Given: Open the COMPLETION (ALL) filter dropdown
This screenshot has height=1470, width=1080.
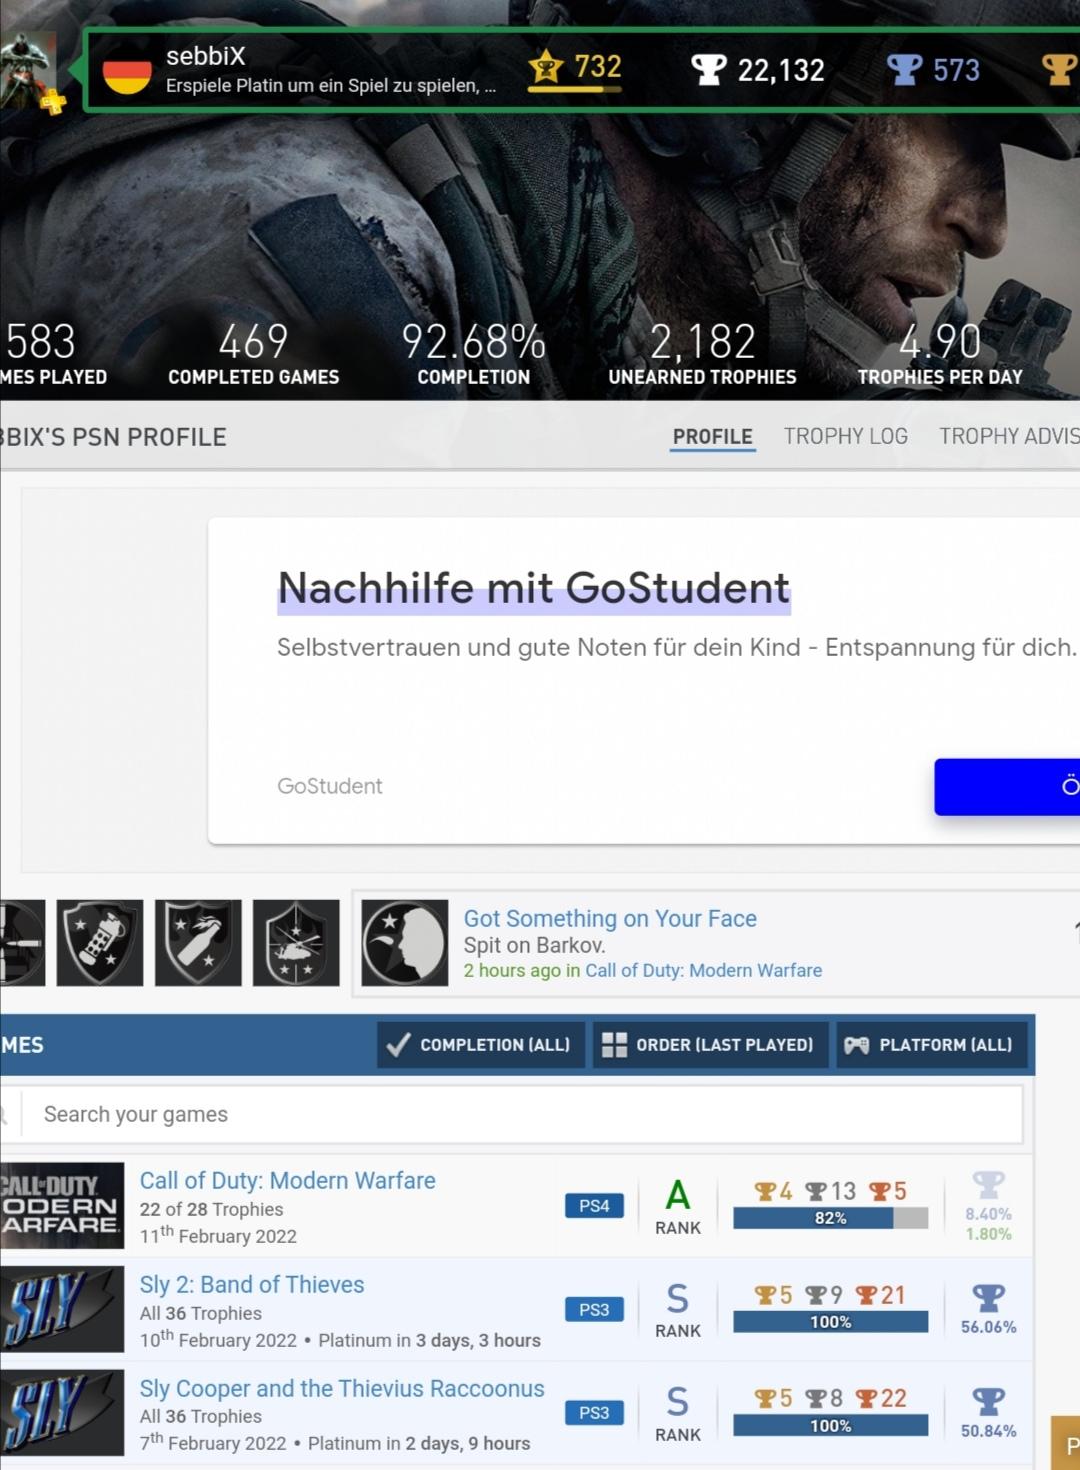Looking at the screenshot, I should (480, 1045).
